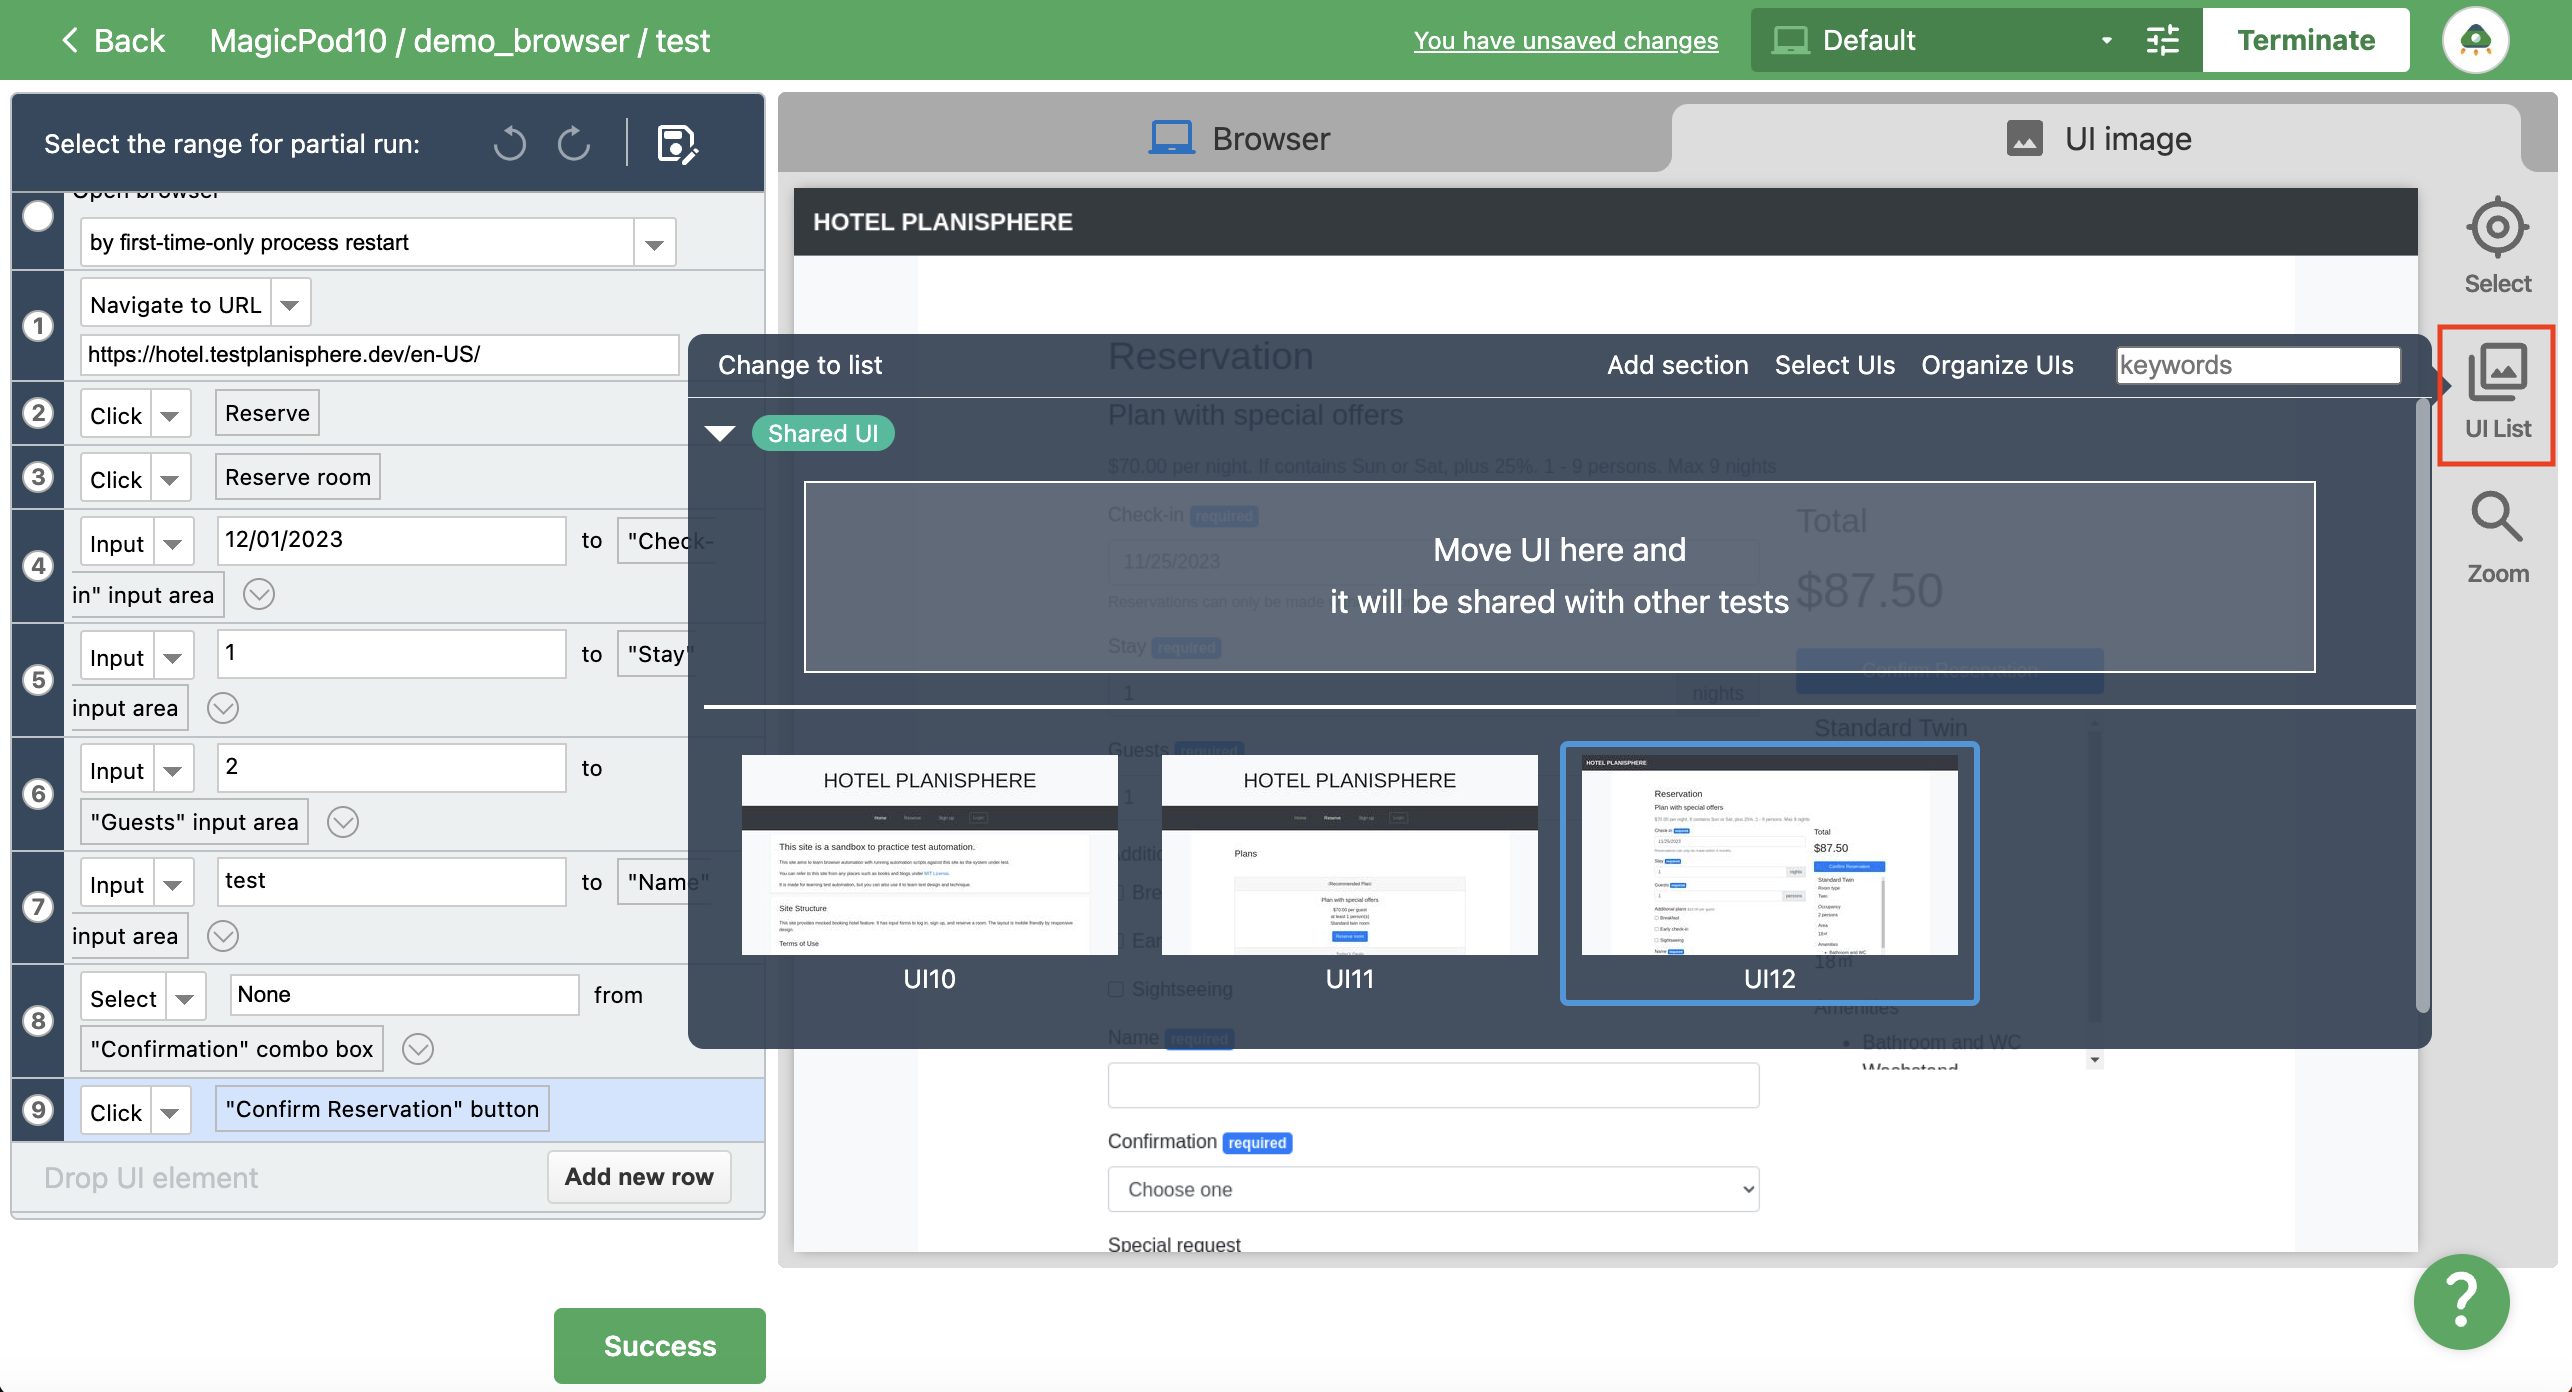Select step 8 circle marker
The width and height of the screenshot is (2572, 1392).
tap(38, 1021)
